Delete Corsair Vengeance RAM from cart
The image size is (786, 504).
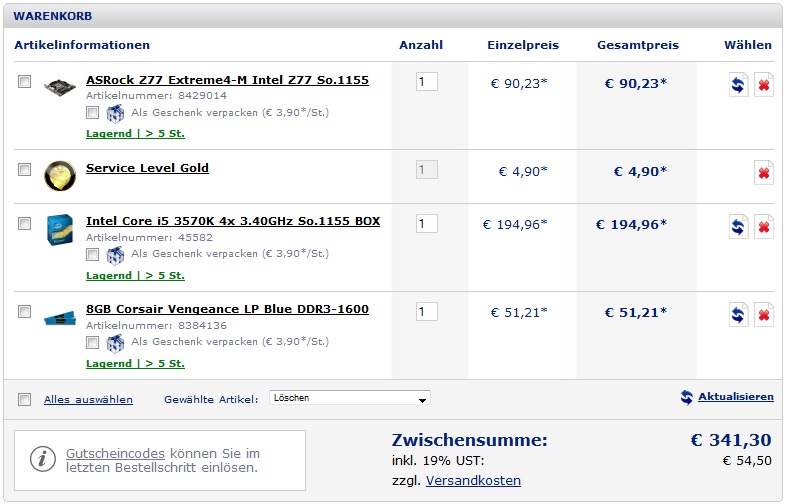click(763, 314)
